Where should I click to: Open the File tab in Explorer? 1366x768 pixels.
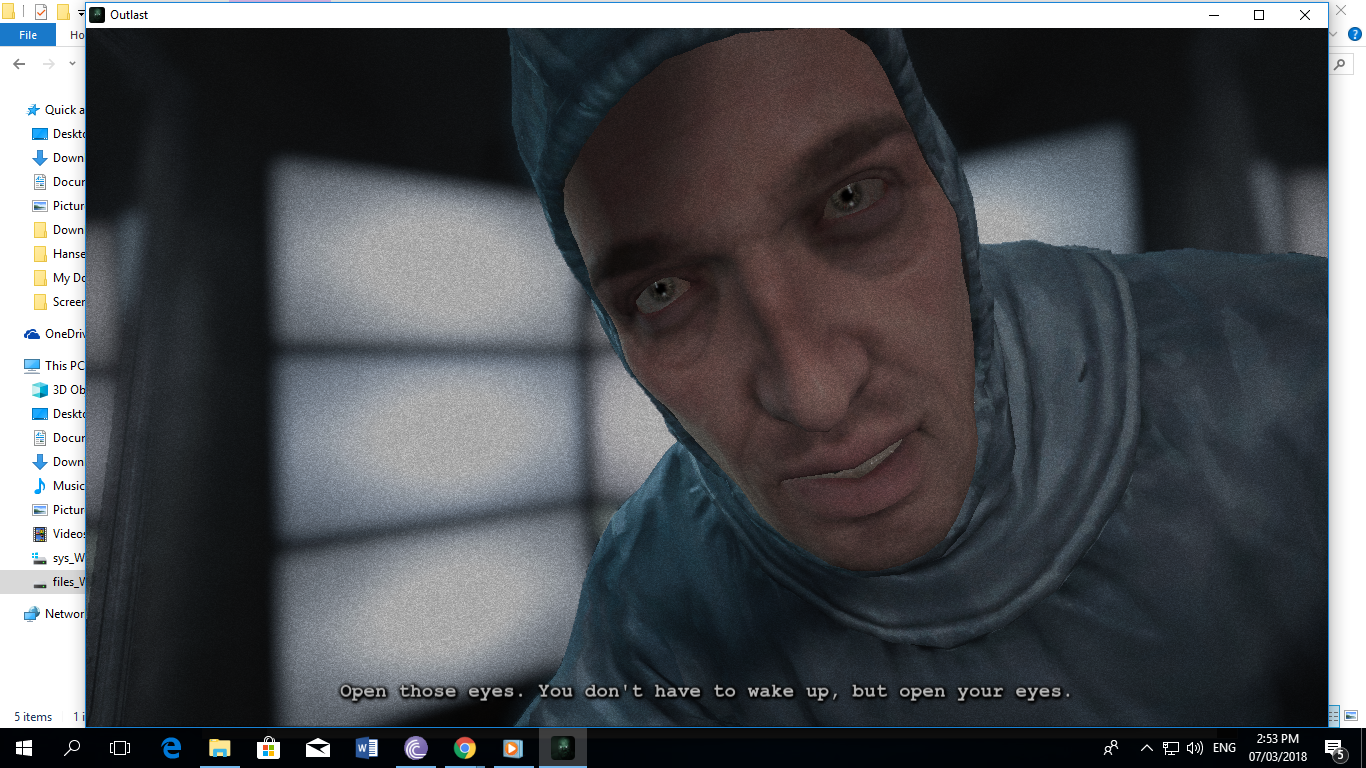[28, 35]
